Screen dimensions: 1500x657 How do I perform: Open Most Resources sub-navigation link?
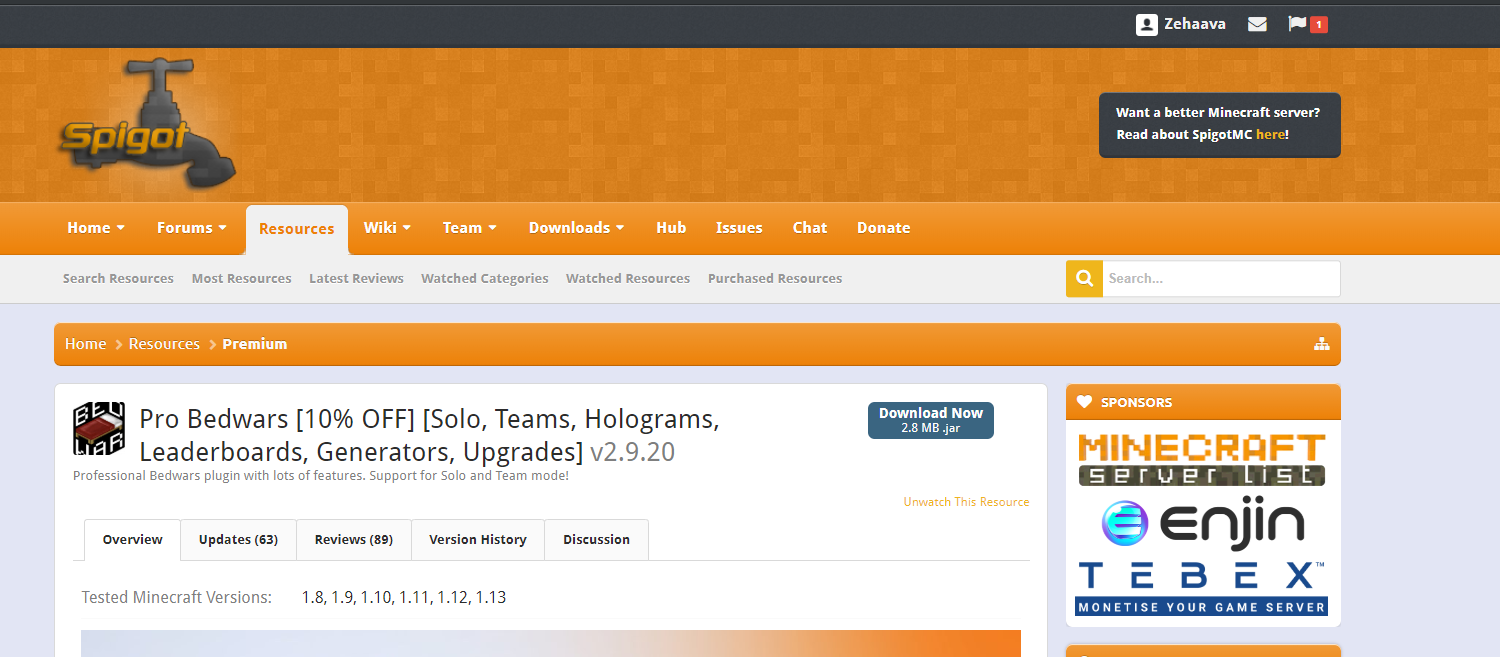tap(242, 279)
